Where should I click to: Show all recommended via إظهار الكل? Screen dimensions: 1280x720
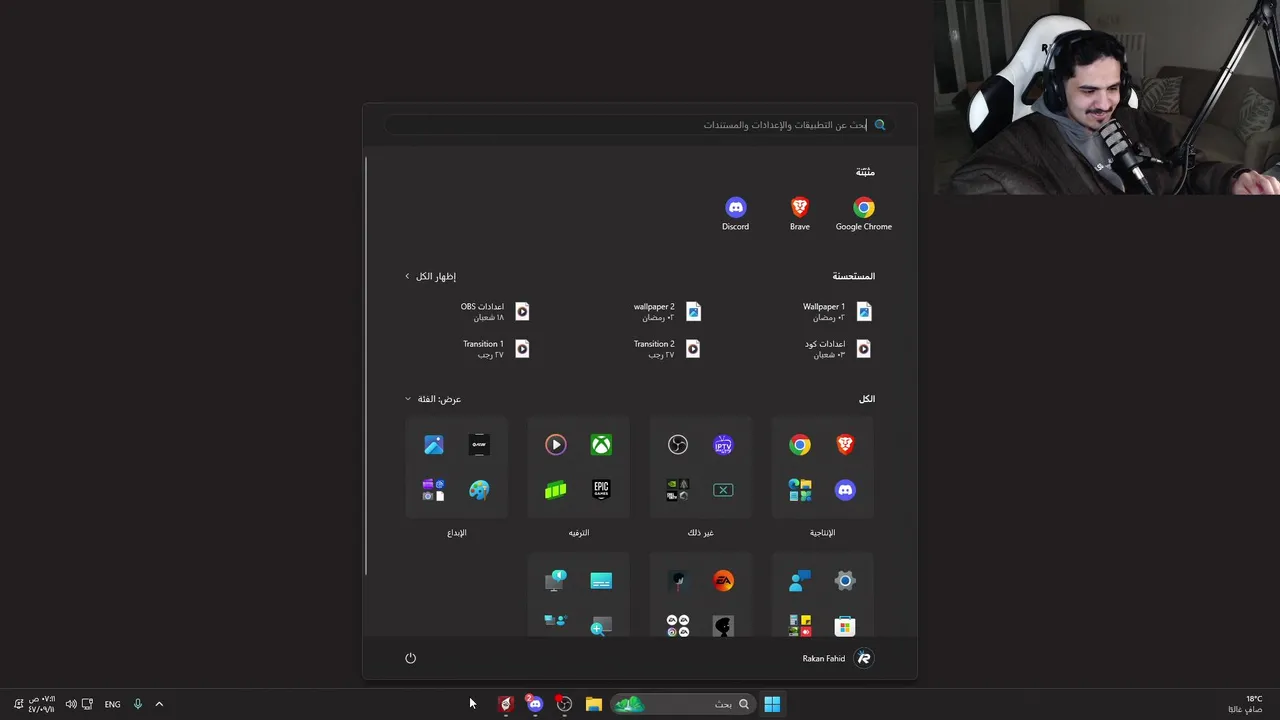coord(431,276)
